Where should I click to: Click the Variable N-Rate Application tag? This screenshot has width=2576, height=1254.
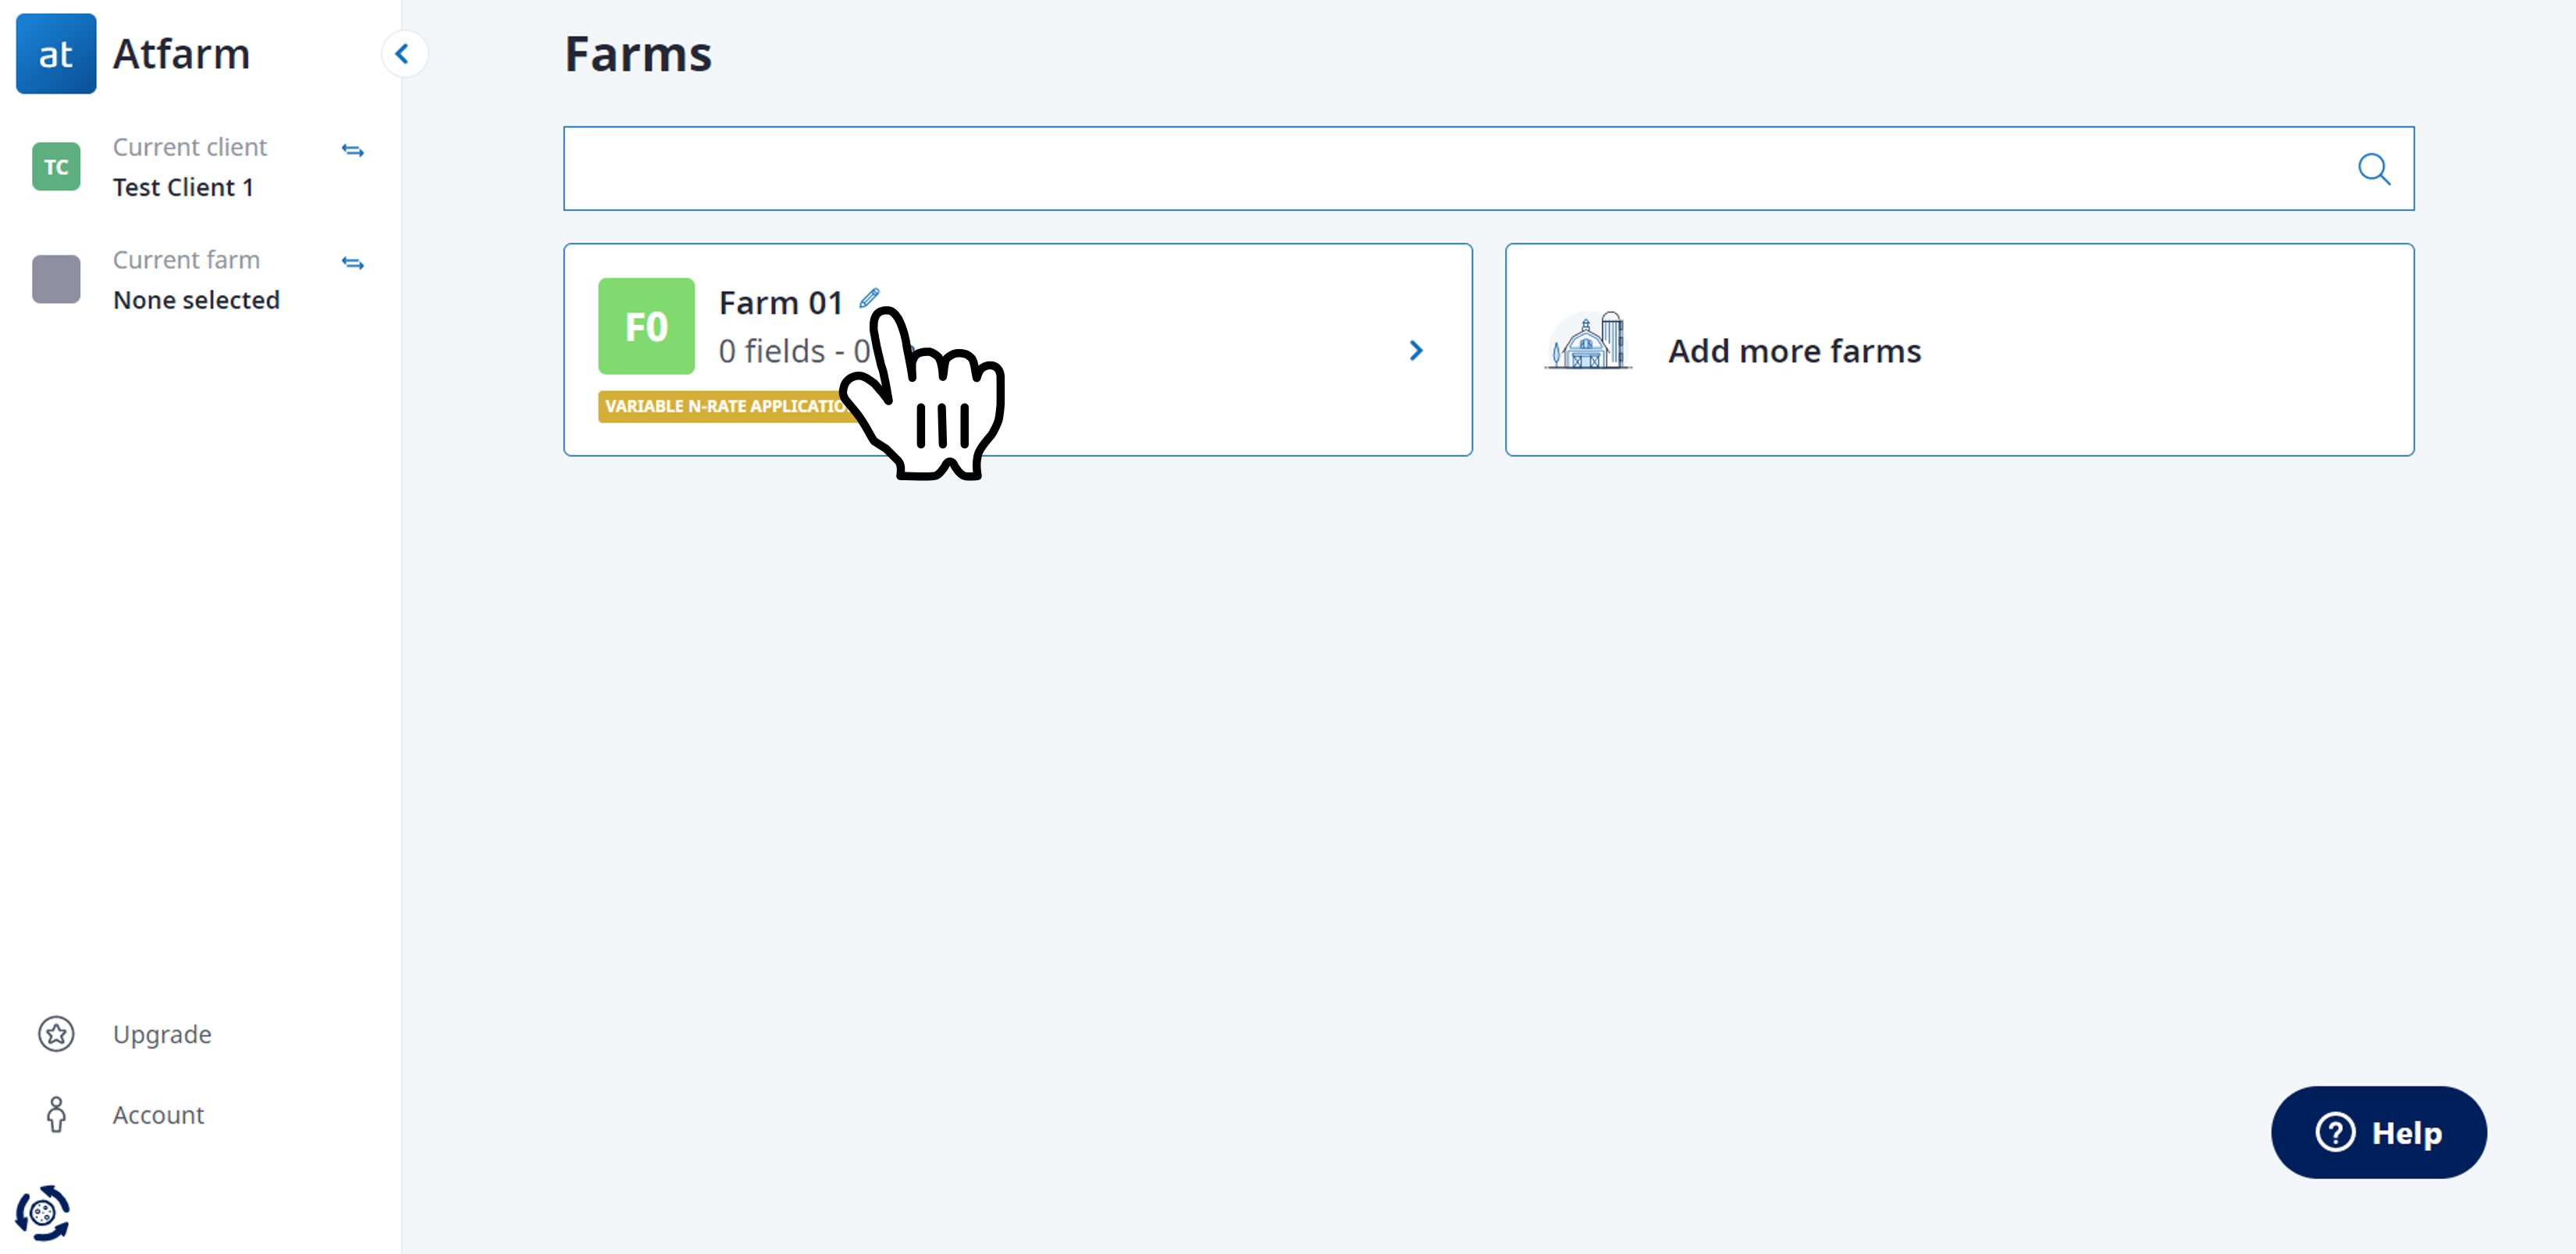[x=726, y=406]
